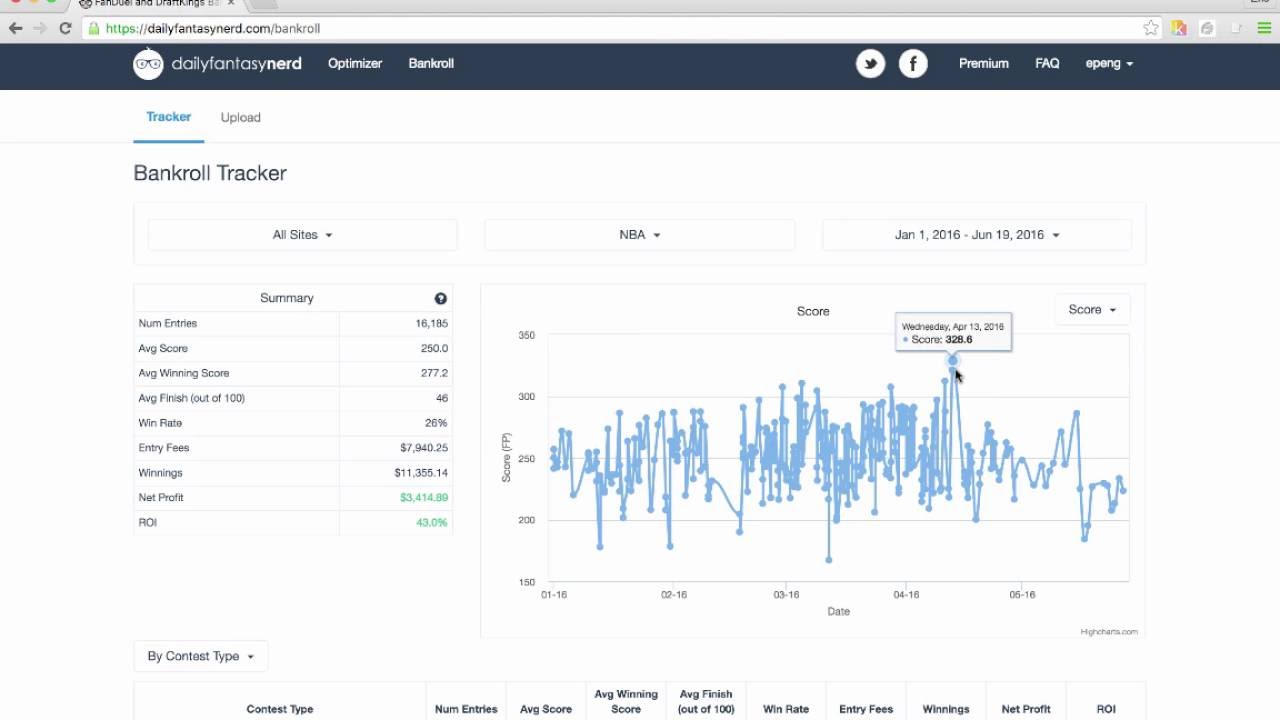Click the dailyfantasynerd brand text

coord(237,64)
